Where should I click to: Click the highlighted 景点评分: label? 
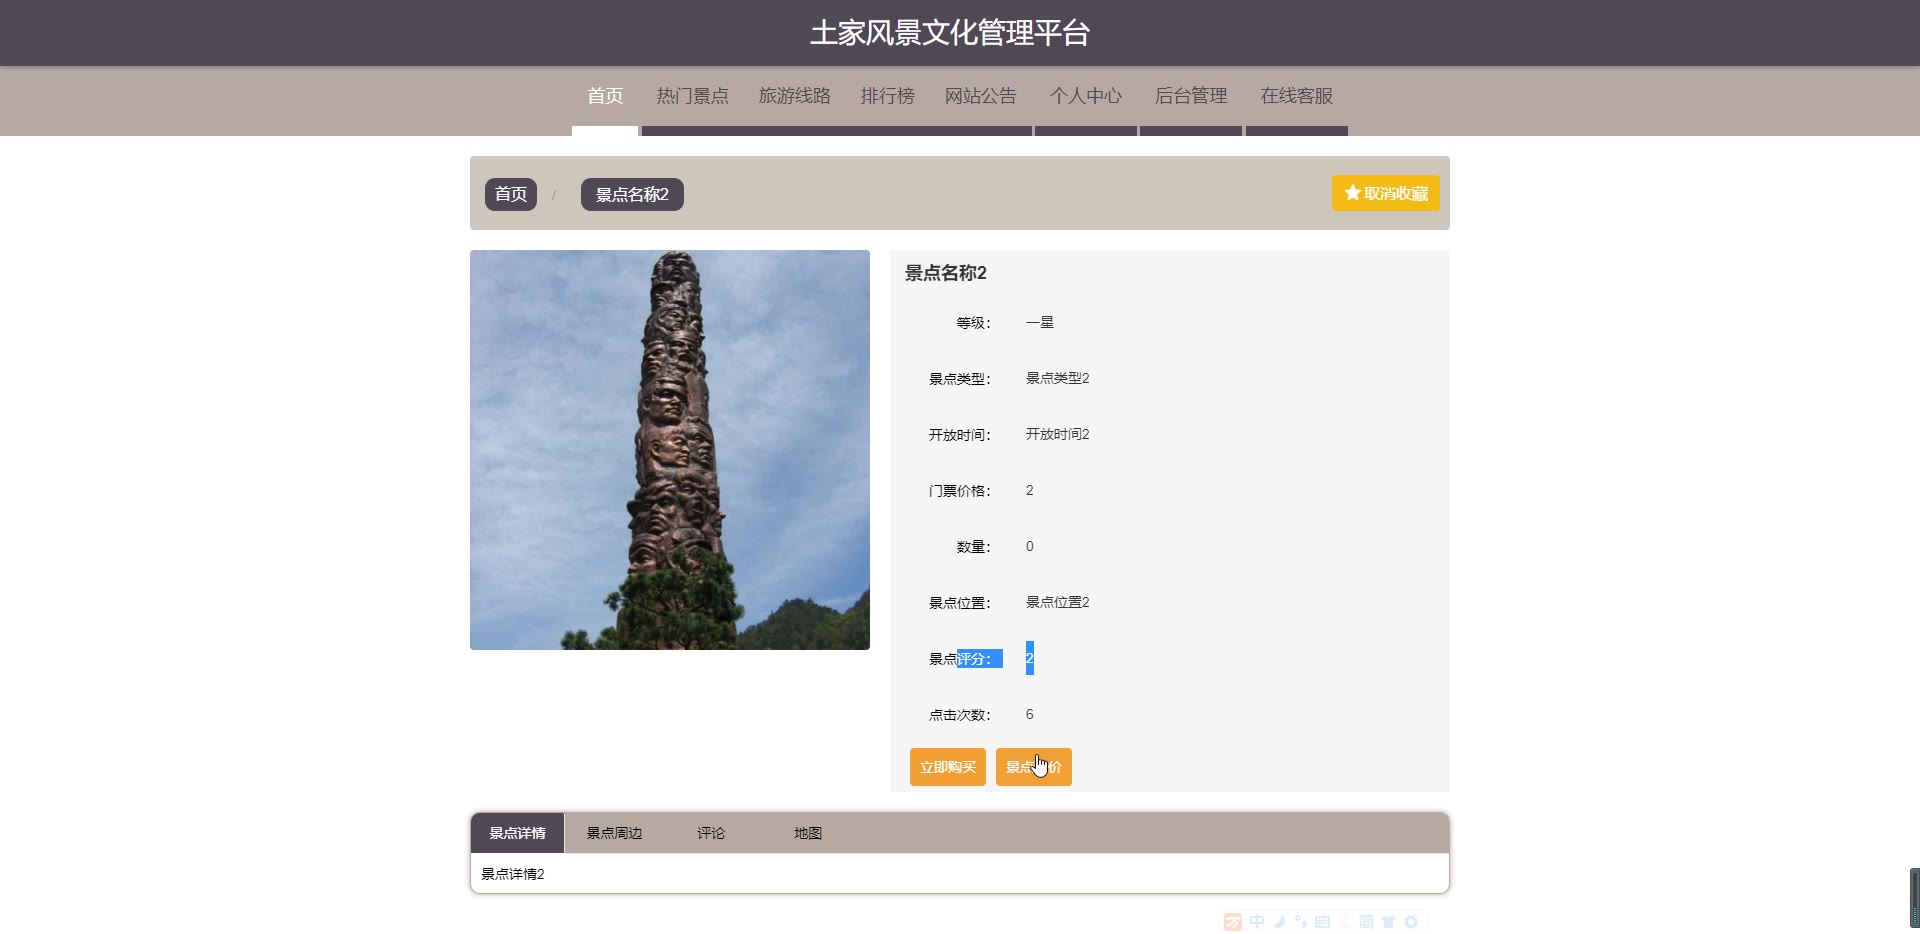966,659
